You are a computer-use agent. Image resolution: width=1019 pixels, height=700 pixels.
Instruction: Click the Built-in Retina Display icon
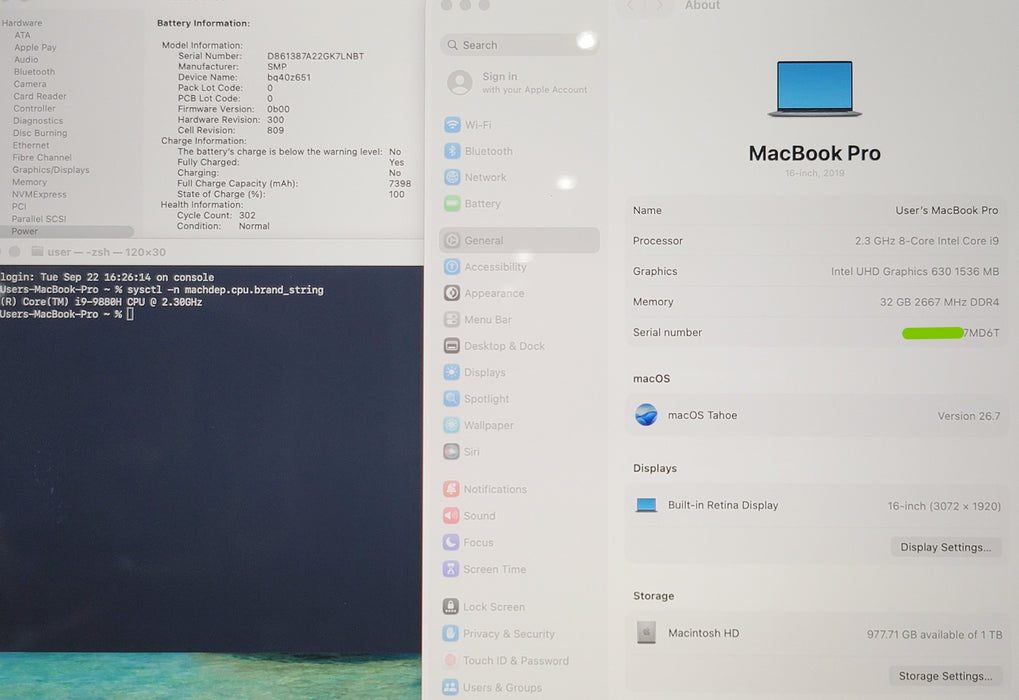646,505
